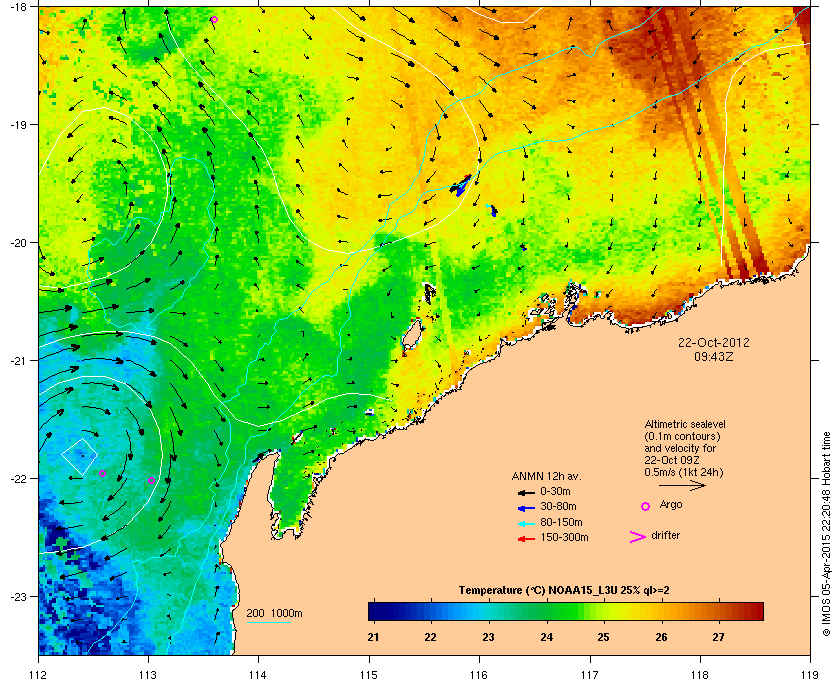Click the 0.5m/s velocity scale arrow
Screen dimensions: 840x680
click(x=682, y=485)
